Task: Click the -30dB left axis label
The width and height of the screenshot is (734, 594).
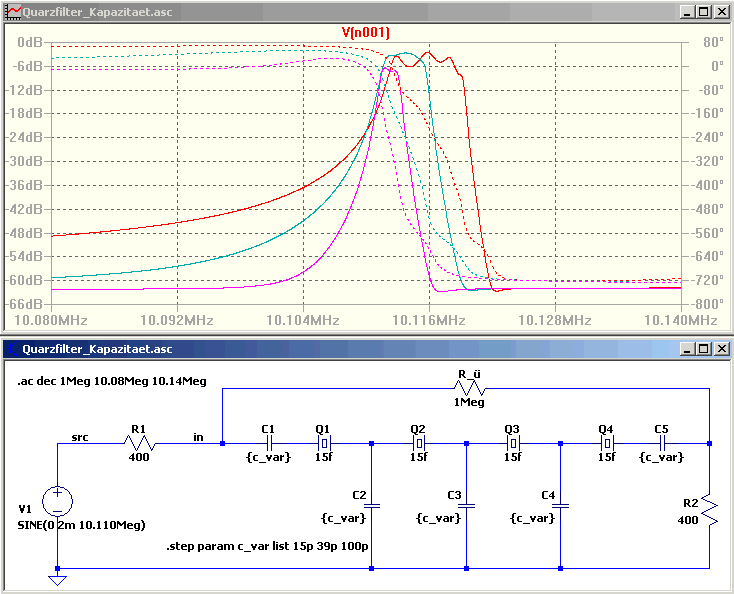Action: point(23,161)
